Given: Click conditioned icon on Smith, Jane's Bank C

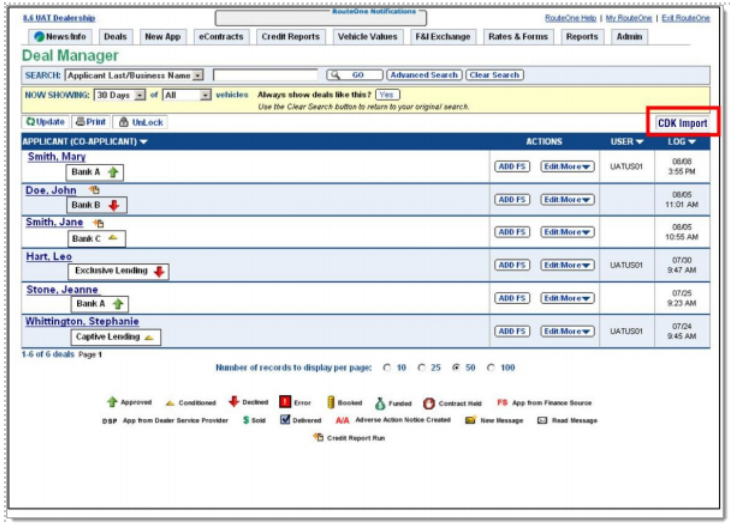Looking at the screenshot, I should pos(113,238).
